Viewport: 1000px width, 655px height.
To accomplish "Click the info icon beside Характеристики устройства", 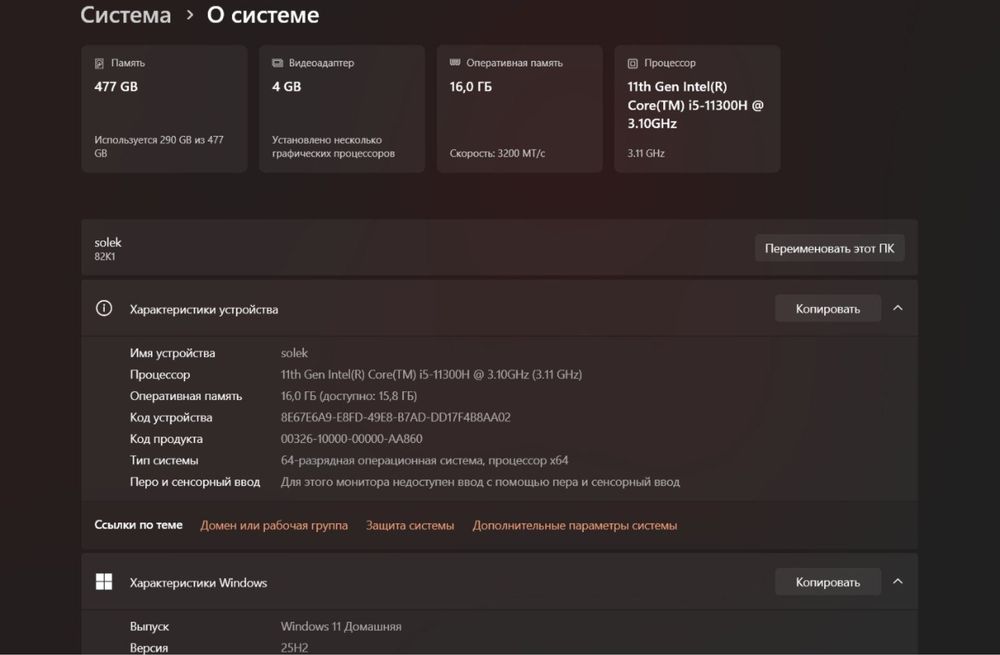I will tap(104, 309).
